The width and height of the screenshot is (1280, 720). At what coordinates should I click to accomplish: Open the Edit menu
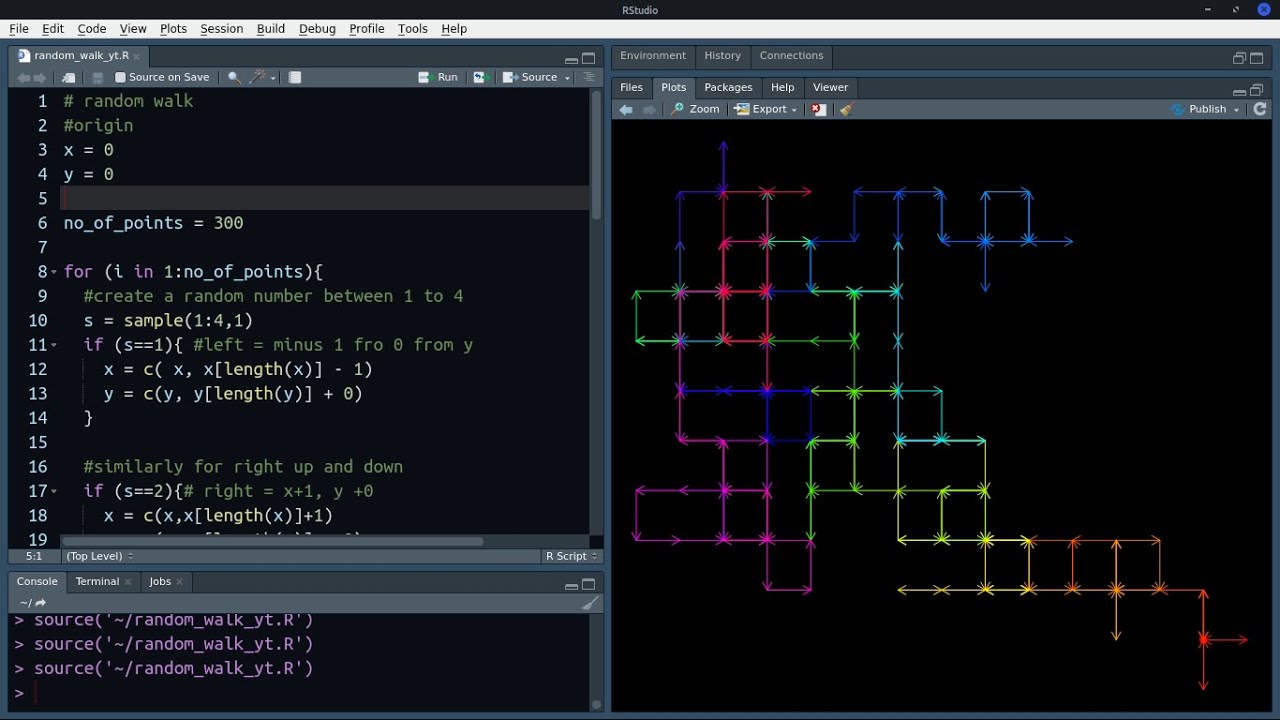pyautogui.click(x=53, y=29)
